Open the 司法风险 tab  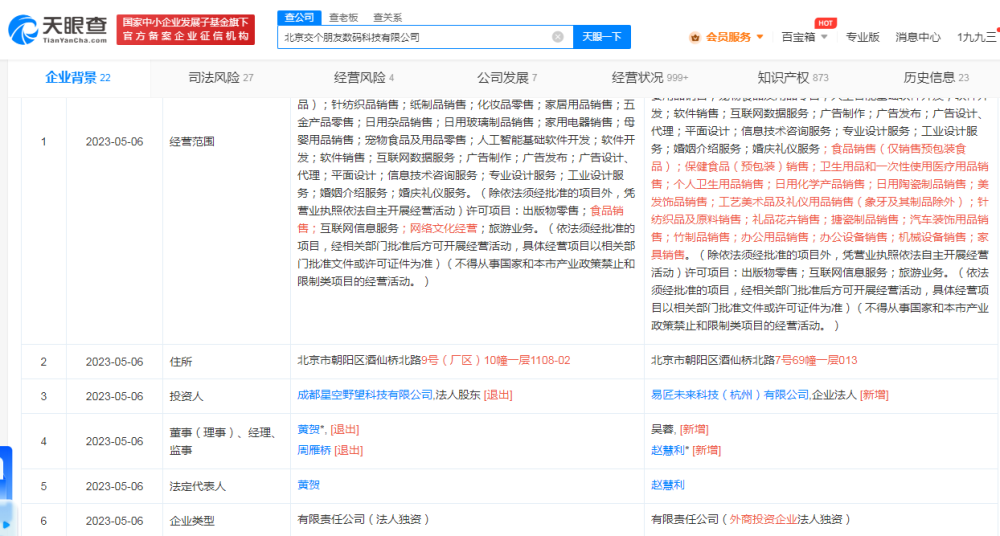point(221,78)
